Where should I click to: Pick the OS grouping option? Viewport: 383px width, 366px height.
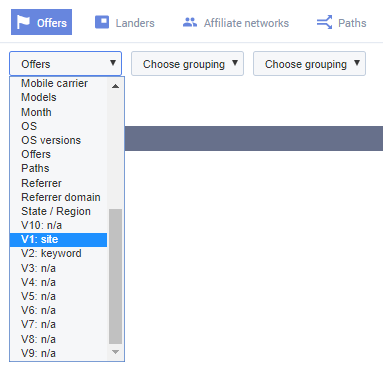point(58,126)
